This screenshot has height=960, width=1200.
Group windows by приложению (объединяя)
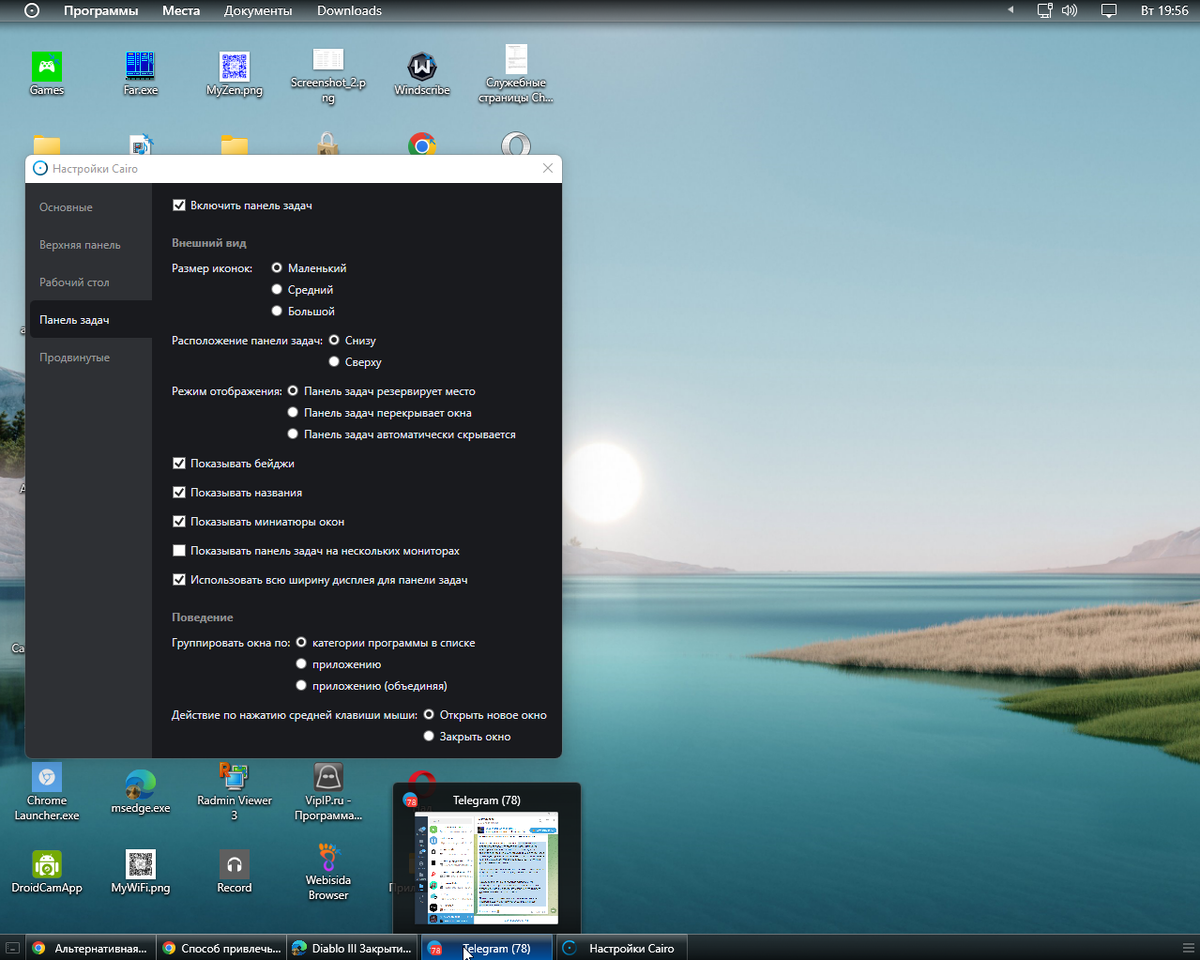click(301, 685)
